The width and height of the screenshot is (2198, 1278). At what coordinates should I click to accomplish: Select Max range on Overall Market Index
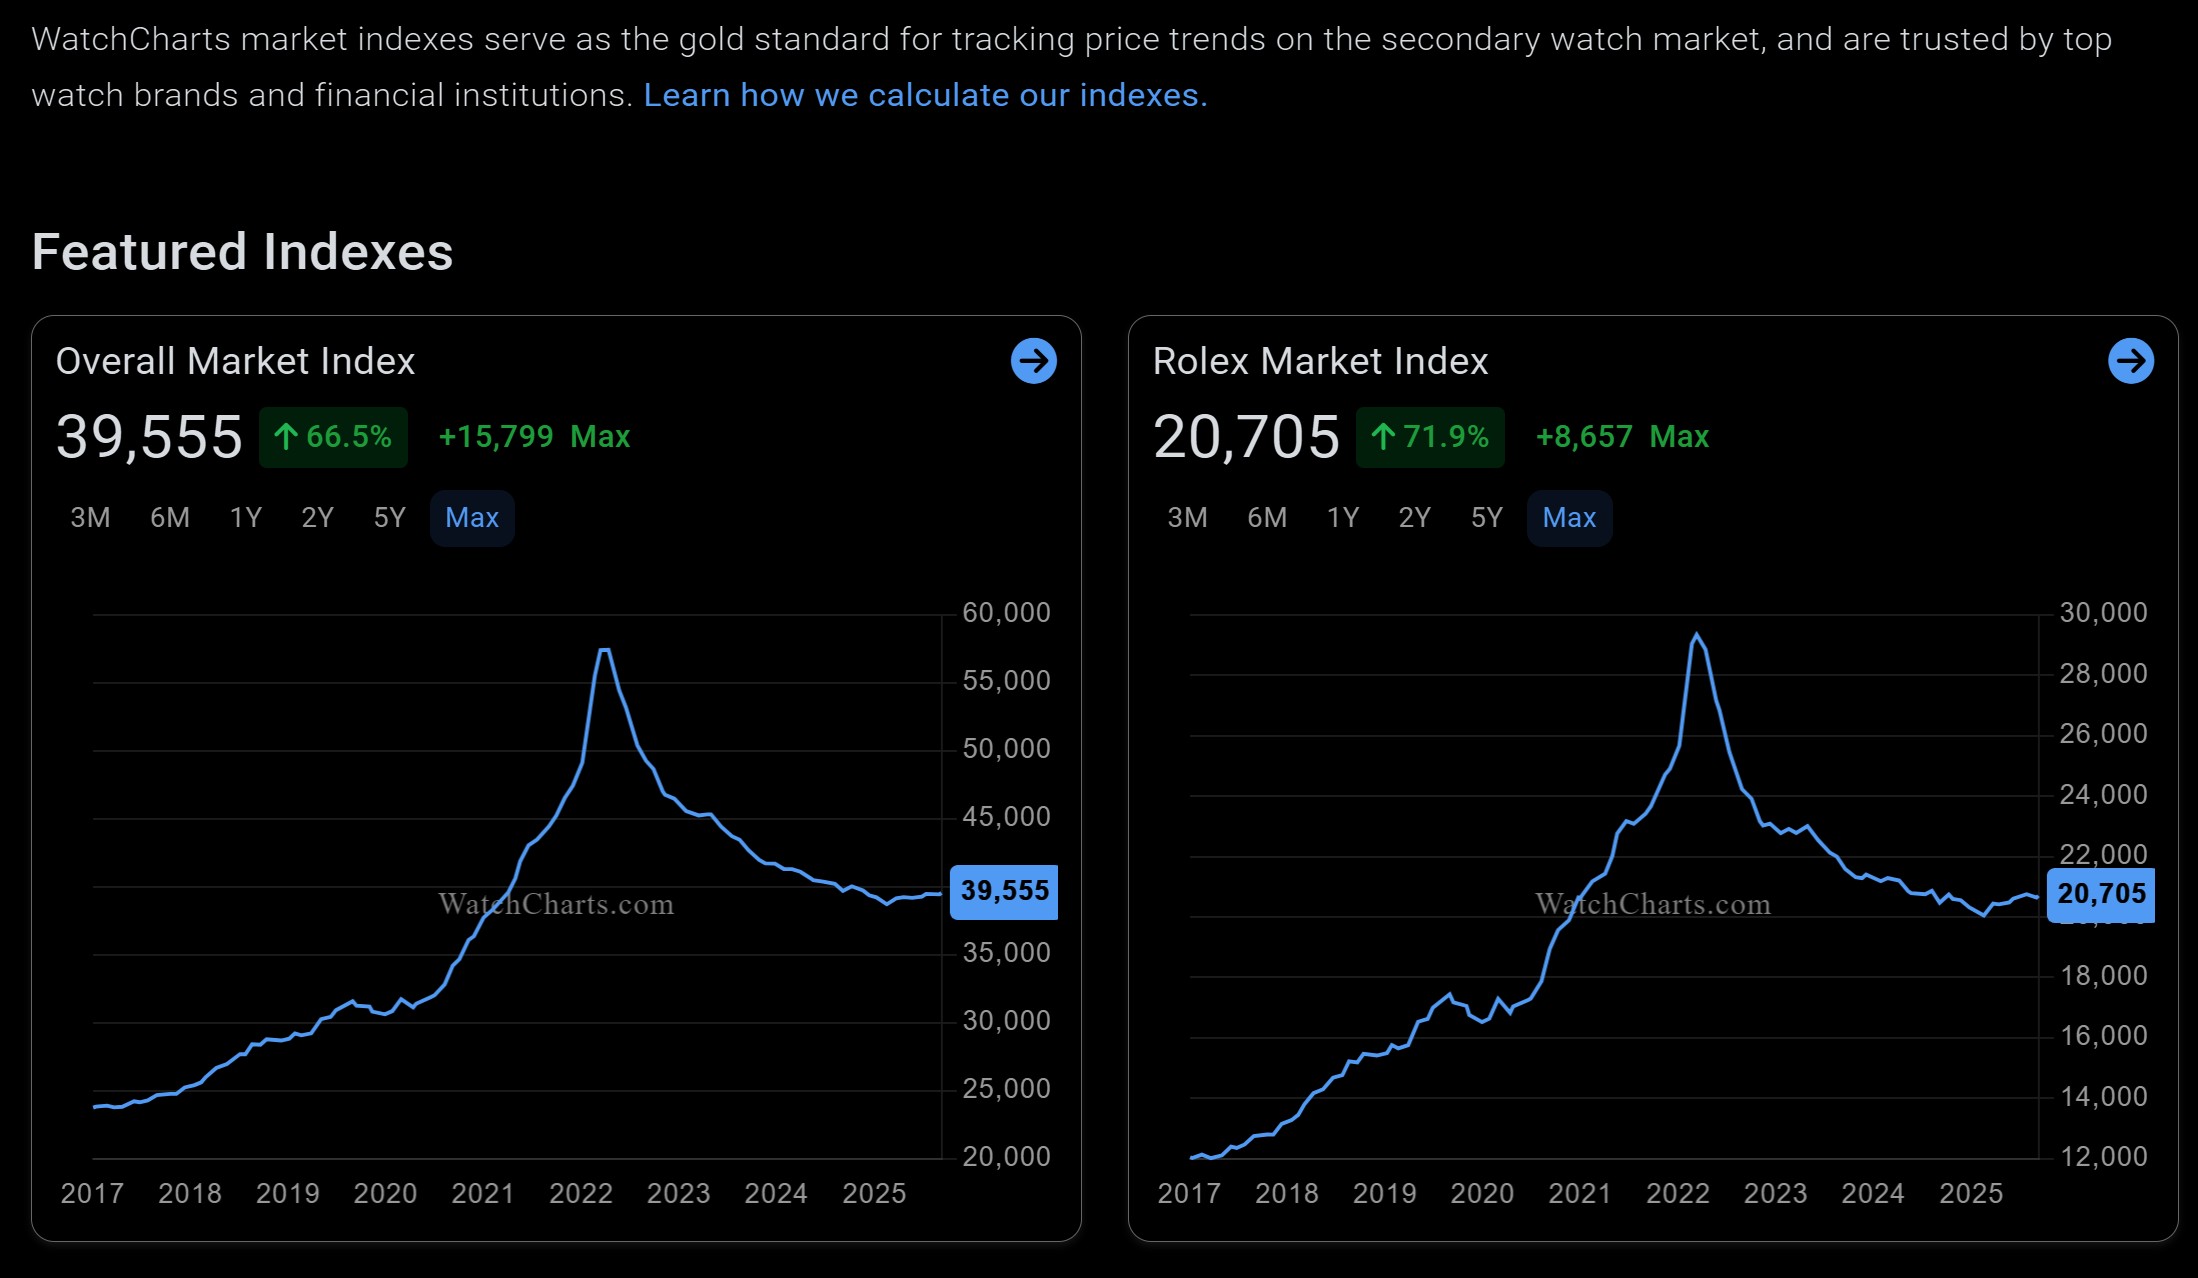pos(472,518)
